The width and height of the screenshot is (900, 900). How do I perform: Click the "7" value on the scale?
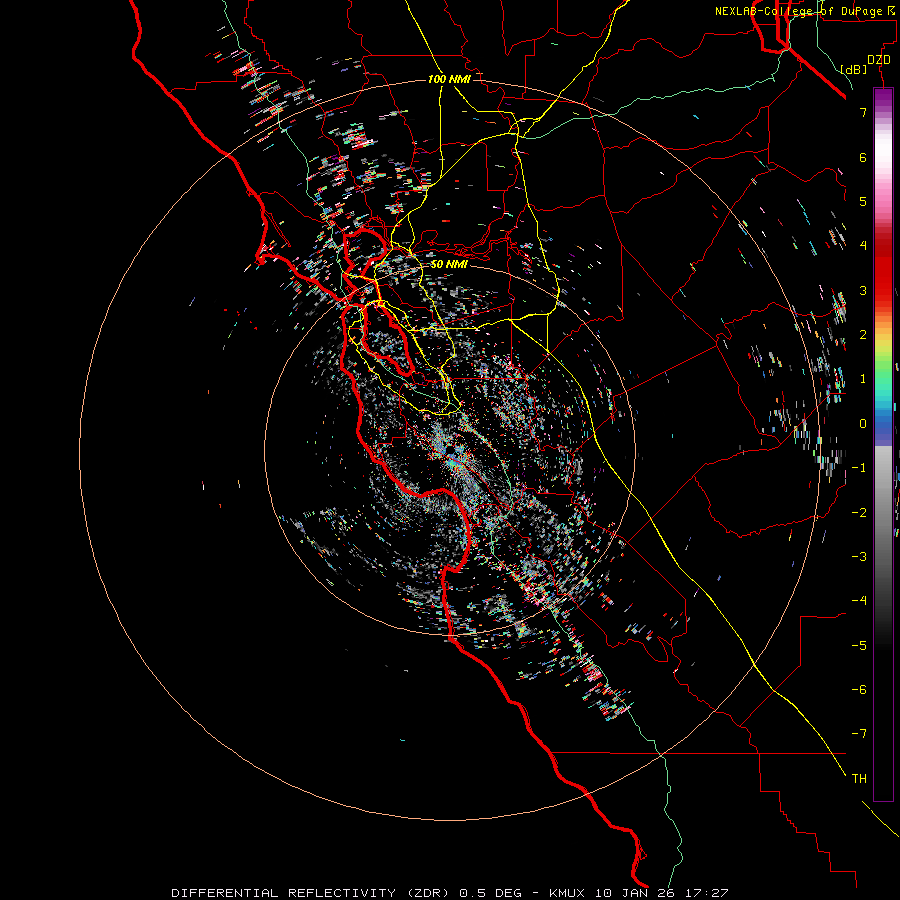[863, 112]
